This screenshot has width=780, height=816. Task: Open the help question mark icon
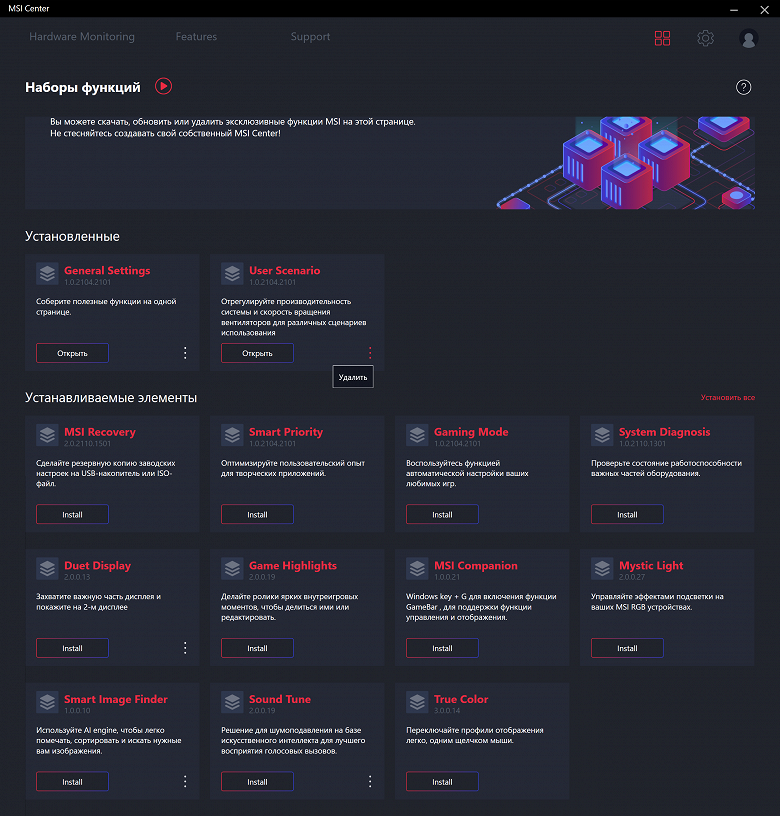coord(743,87)
